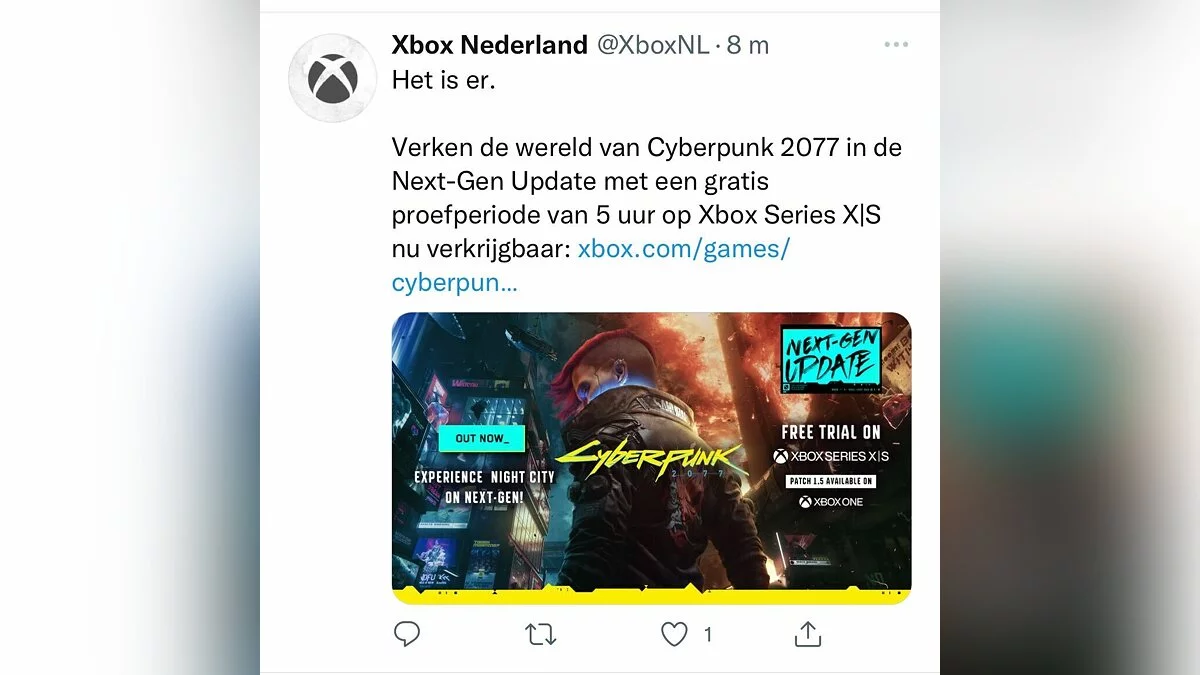Click the Cyberpunk yellow logo in image

651,458
